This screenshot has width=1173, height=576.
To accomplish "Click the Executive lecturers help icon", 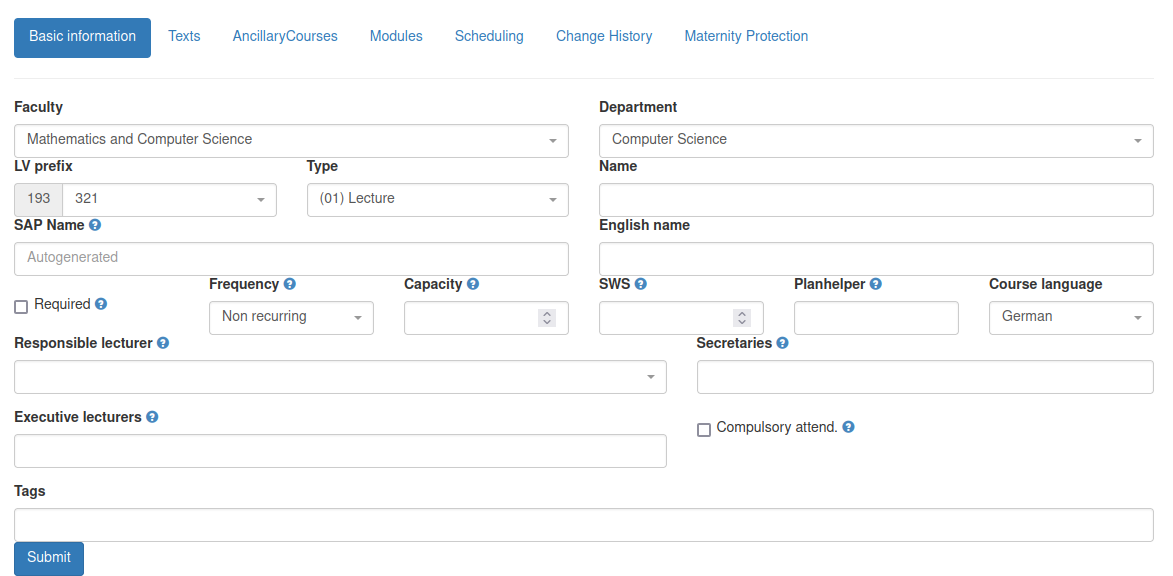I will [152, 417].
